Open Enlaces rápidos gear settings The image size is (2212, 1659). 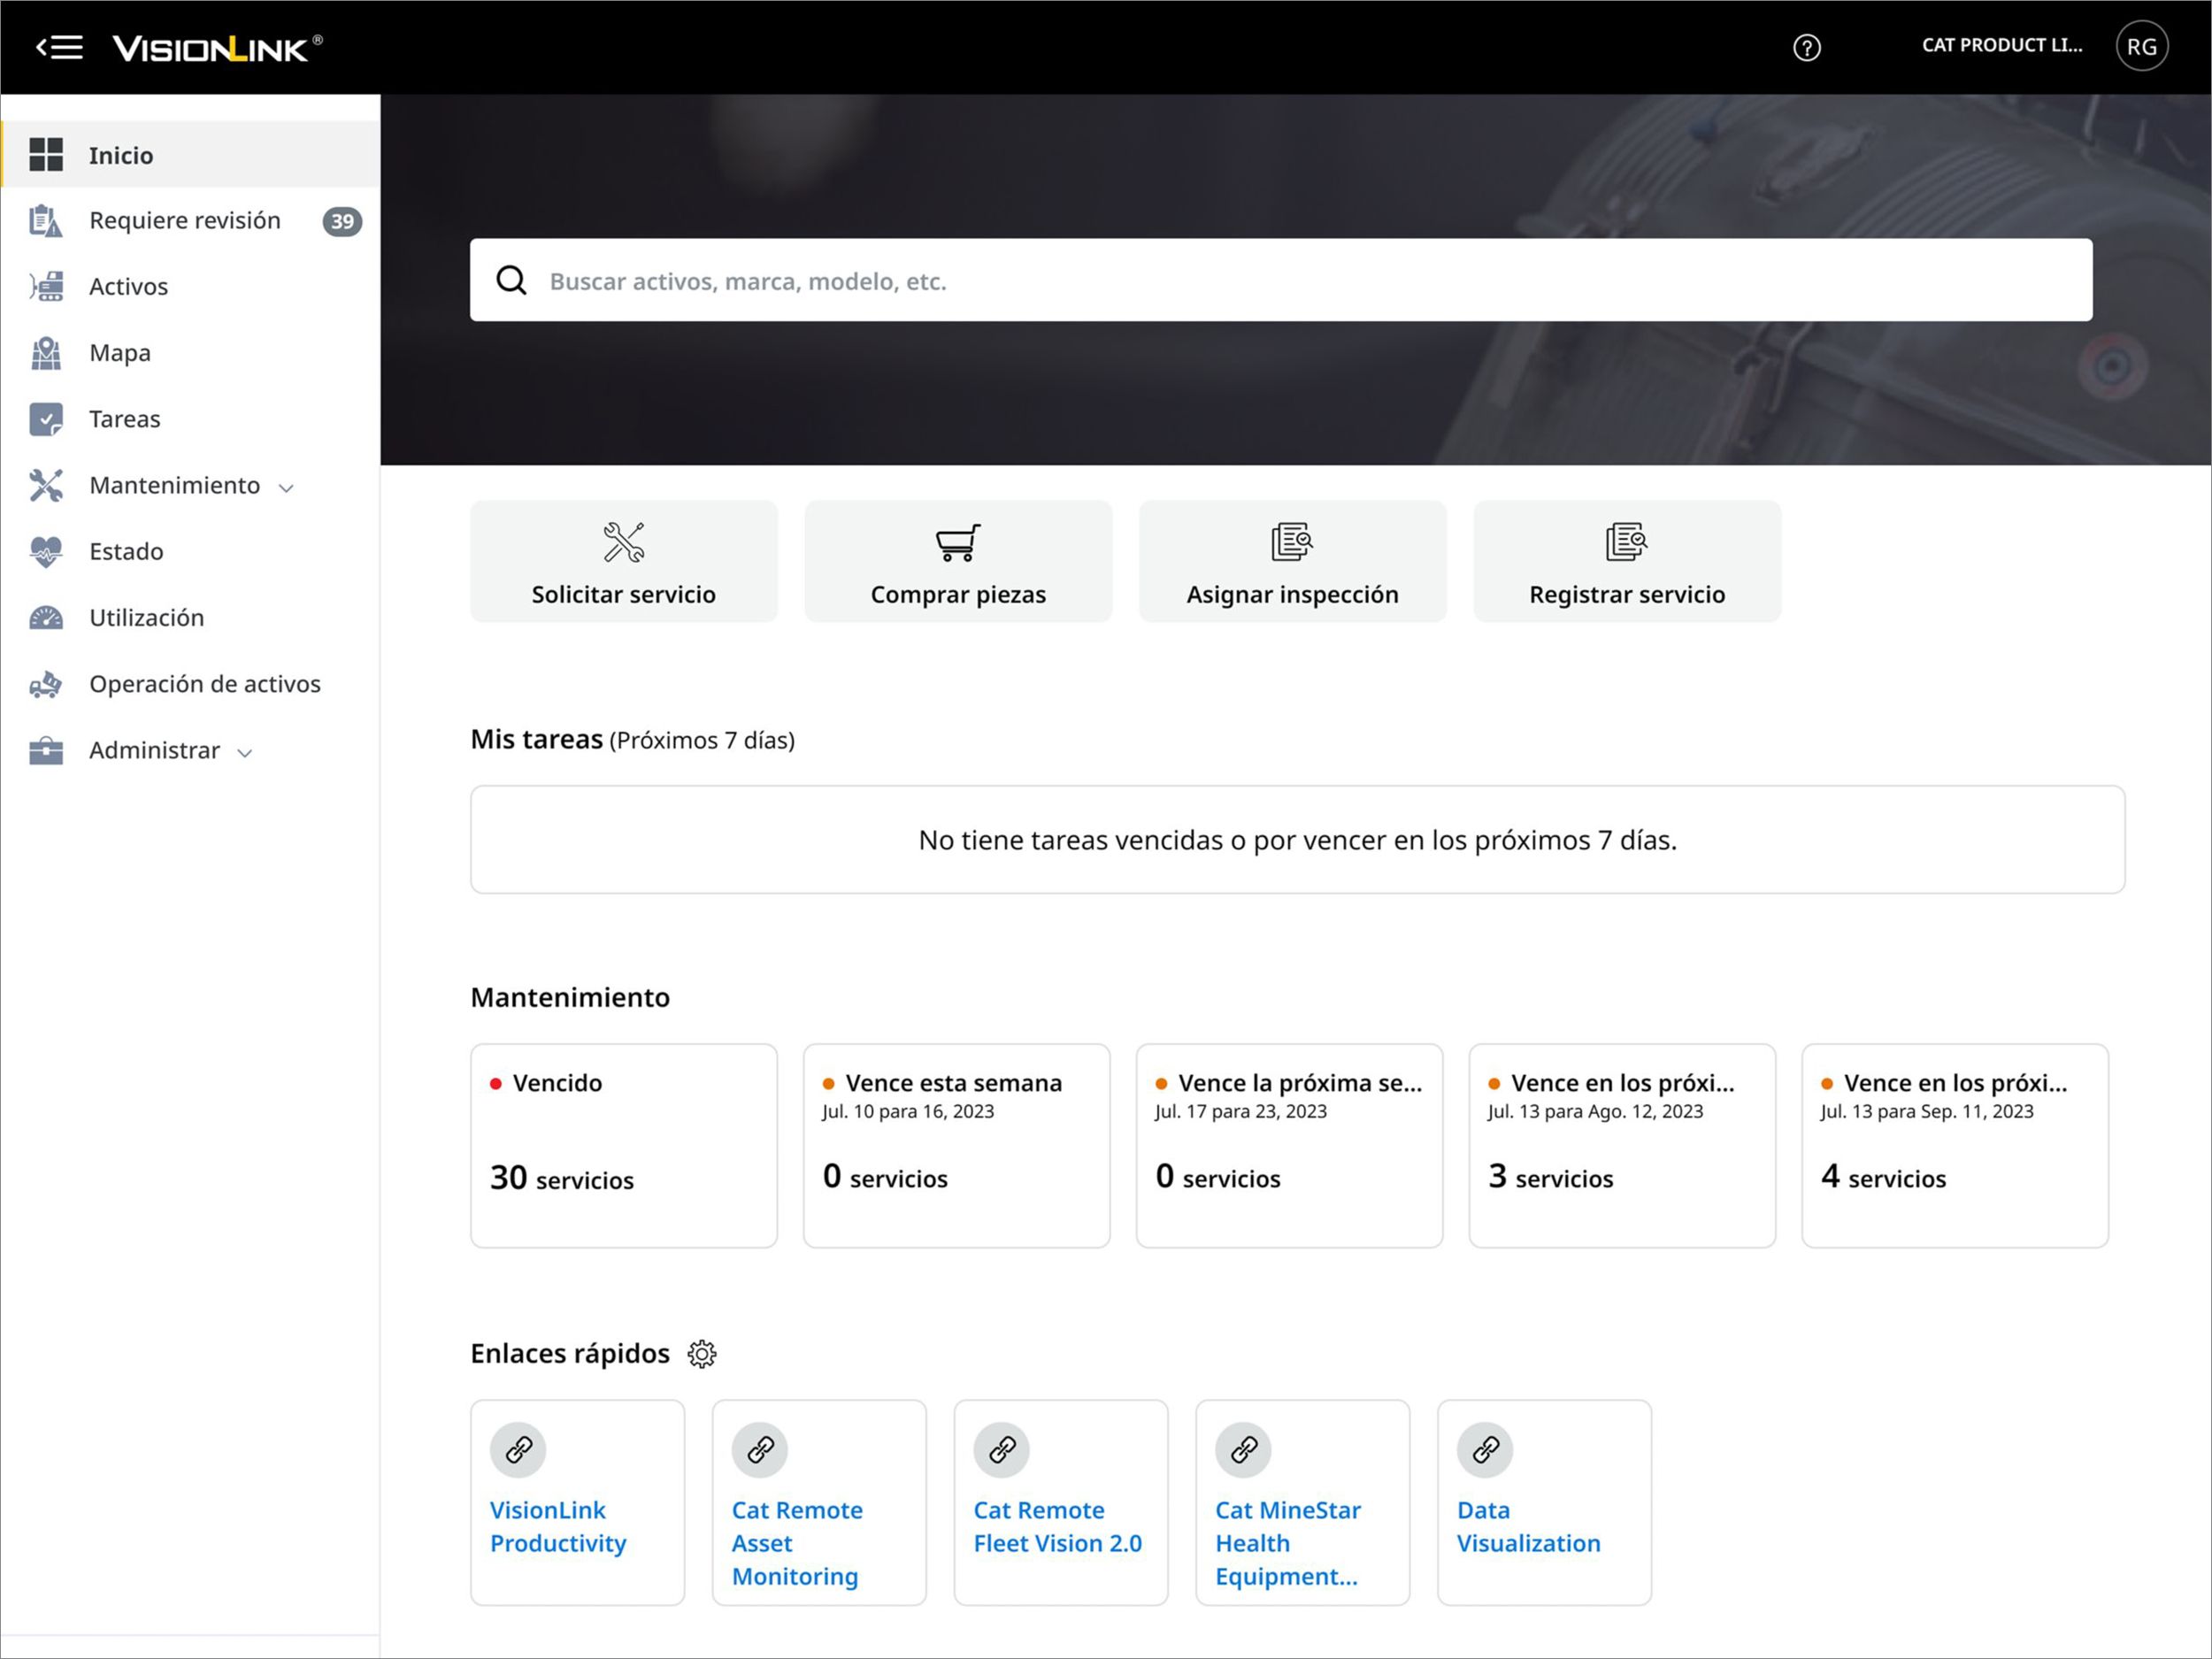(x=702, y=1353)
